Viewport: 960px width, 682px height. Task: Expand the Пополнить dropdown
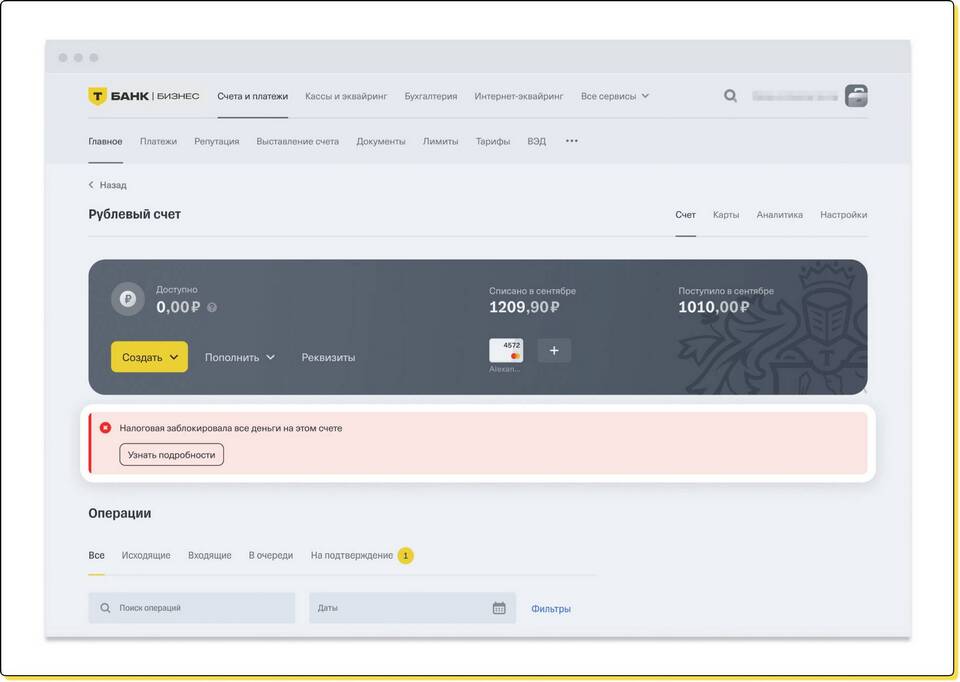[239, 357]
